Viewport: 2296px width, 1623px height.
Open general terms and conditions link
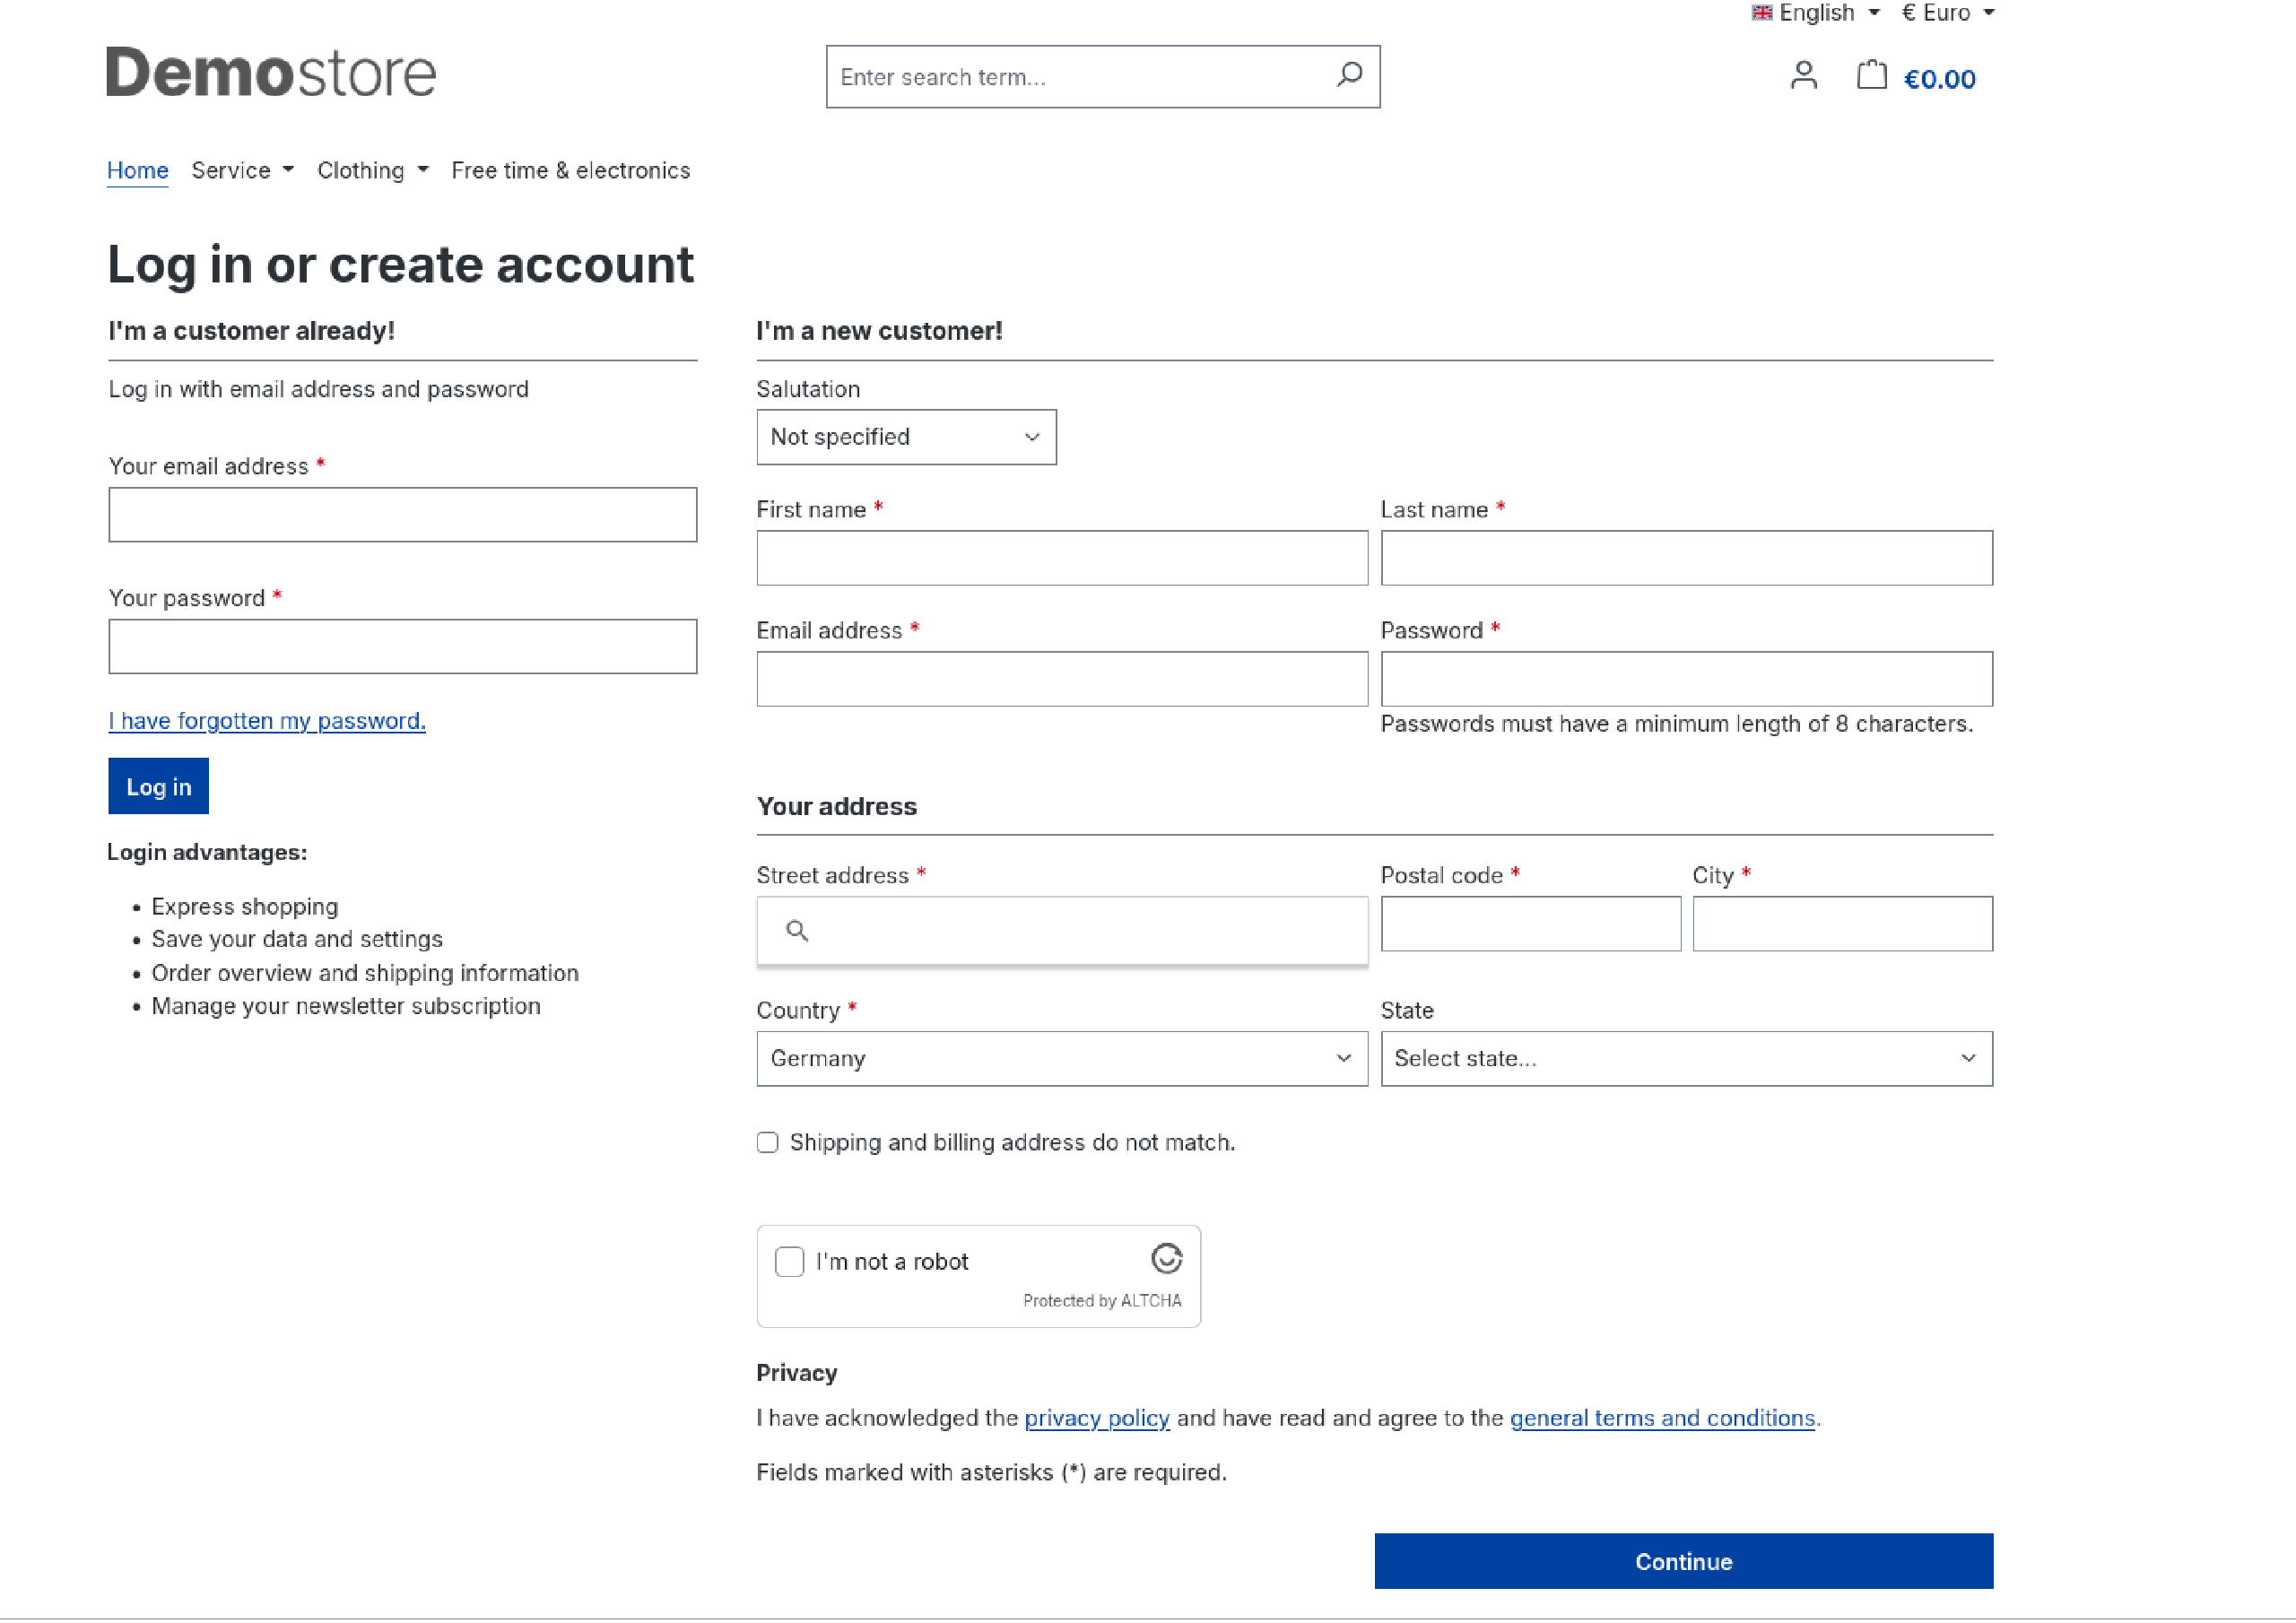pos(1662,1417)
